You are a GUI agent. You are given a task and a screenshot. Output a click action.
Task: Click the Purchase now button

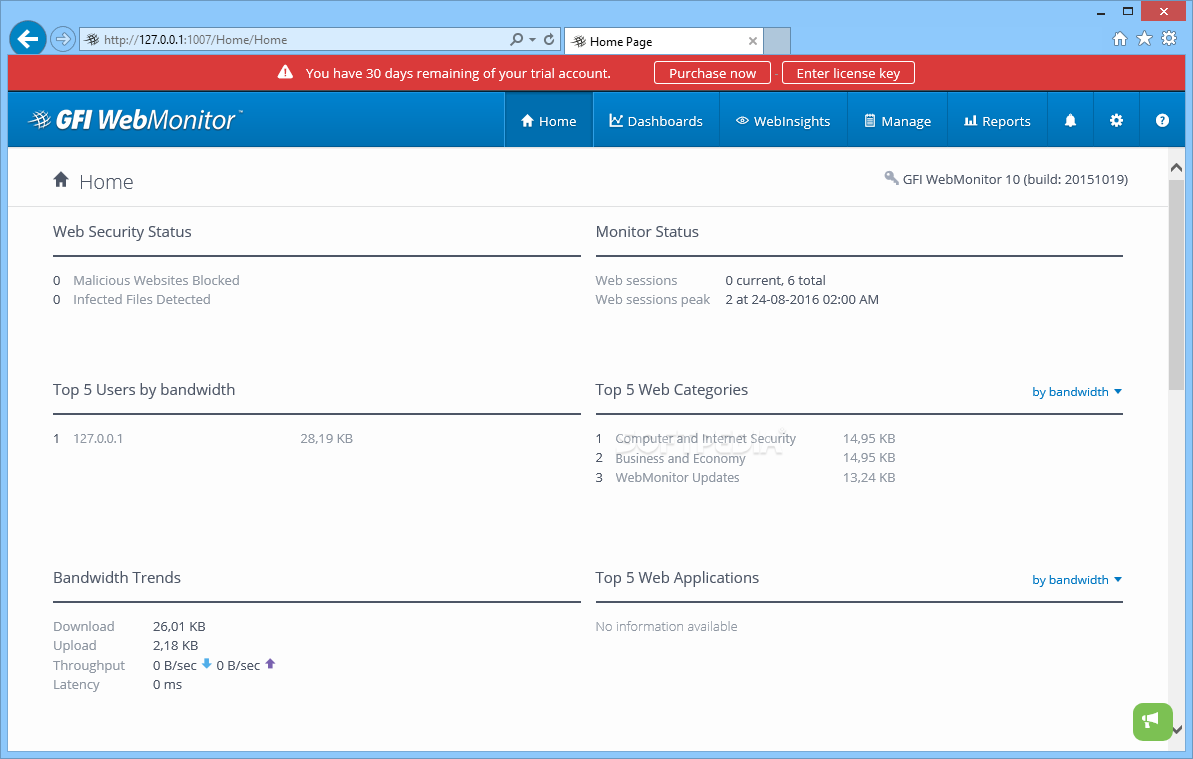(x=712, y=73)
